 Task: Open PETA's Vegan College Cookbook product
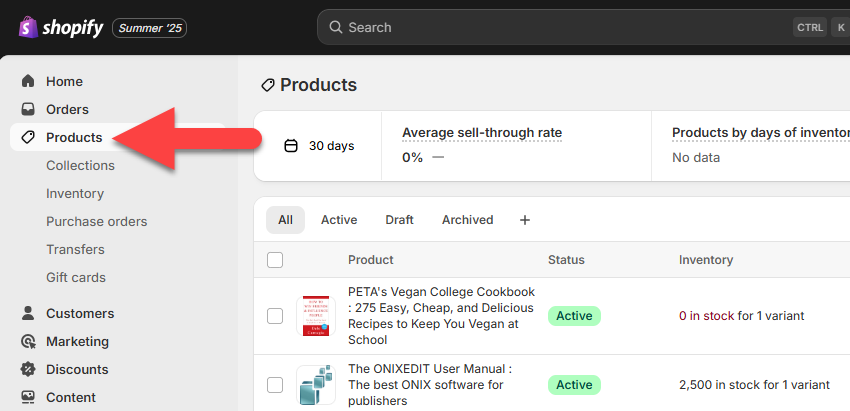click(441, 316)
